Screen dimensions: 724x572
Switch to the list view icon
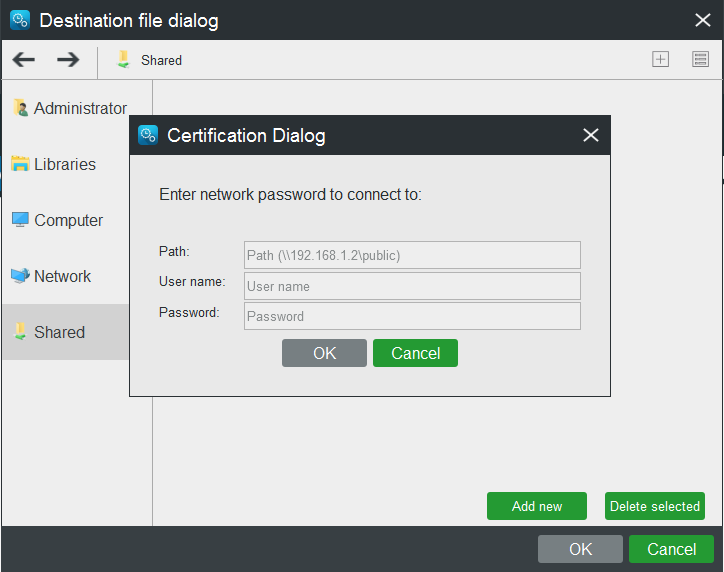coord(700,60)
